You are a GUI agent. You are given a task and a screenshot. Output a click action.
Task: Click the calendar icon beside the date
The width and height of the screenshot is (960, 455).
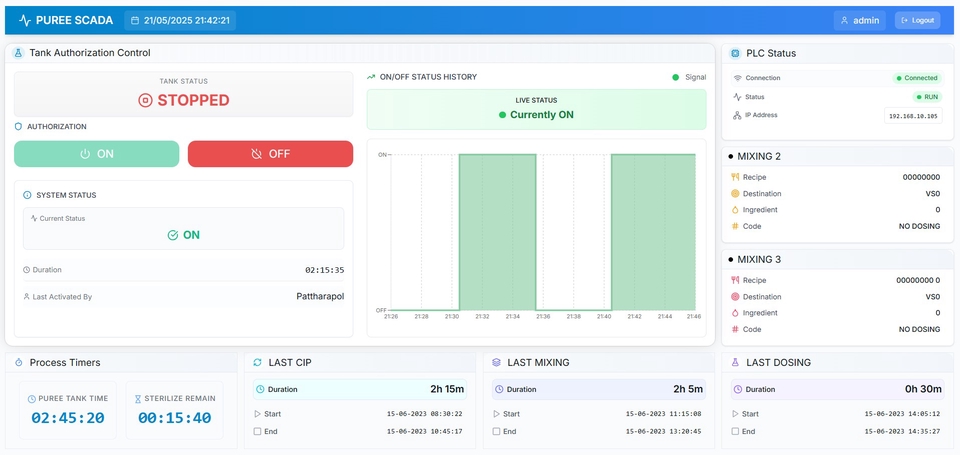135,20
